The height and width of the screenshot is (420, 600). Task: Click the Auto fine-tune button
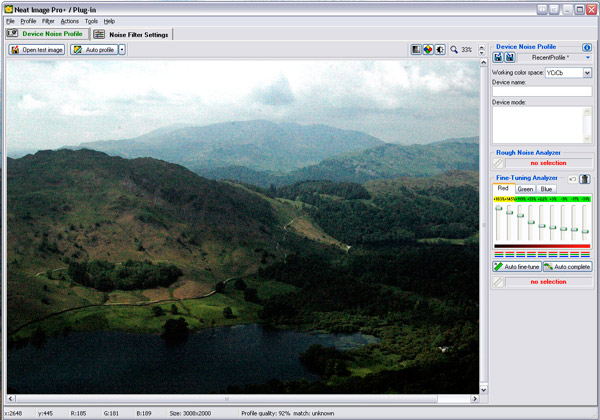point(517,267)
